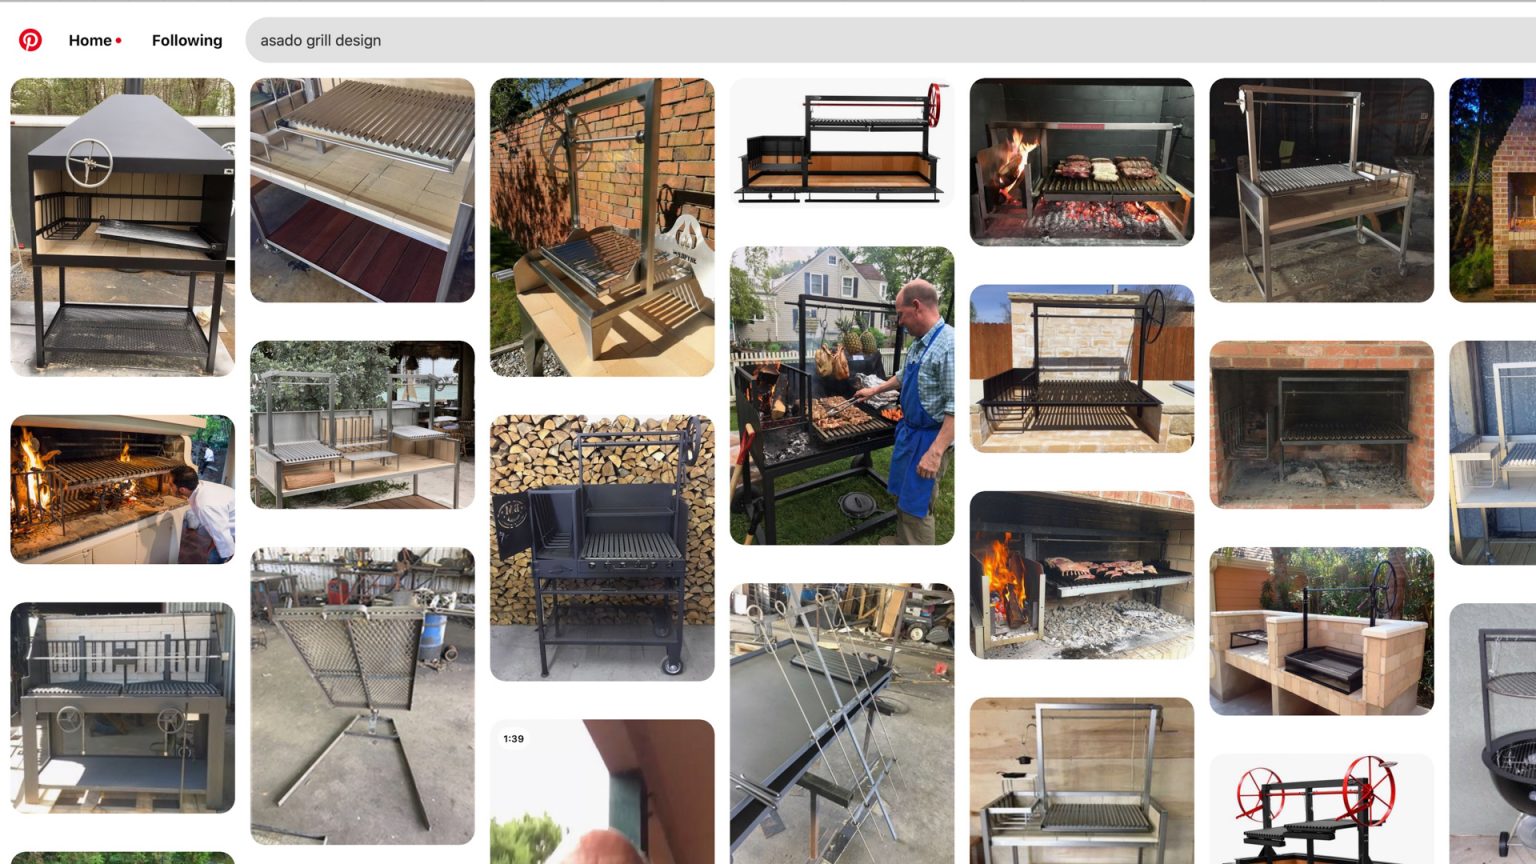Viewport: 1536px width, 864px height.
Task: Open the red-wheeled grill pin on white background
Action: (x=1321, y=809)
